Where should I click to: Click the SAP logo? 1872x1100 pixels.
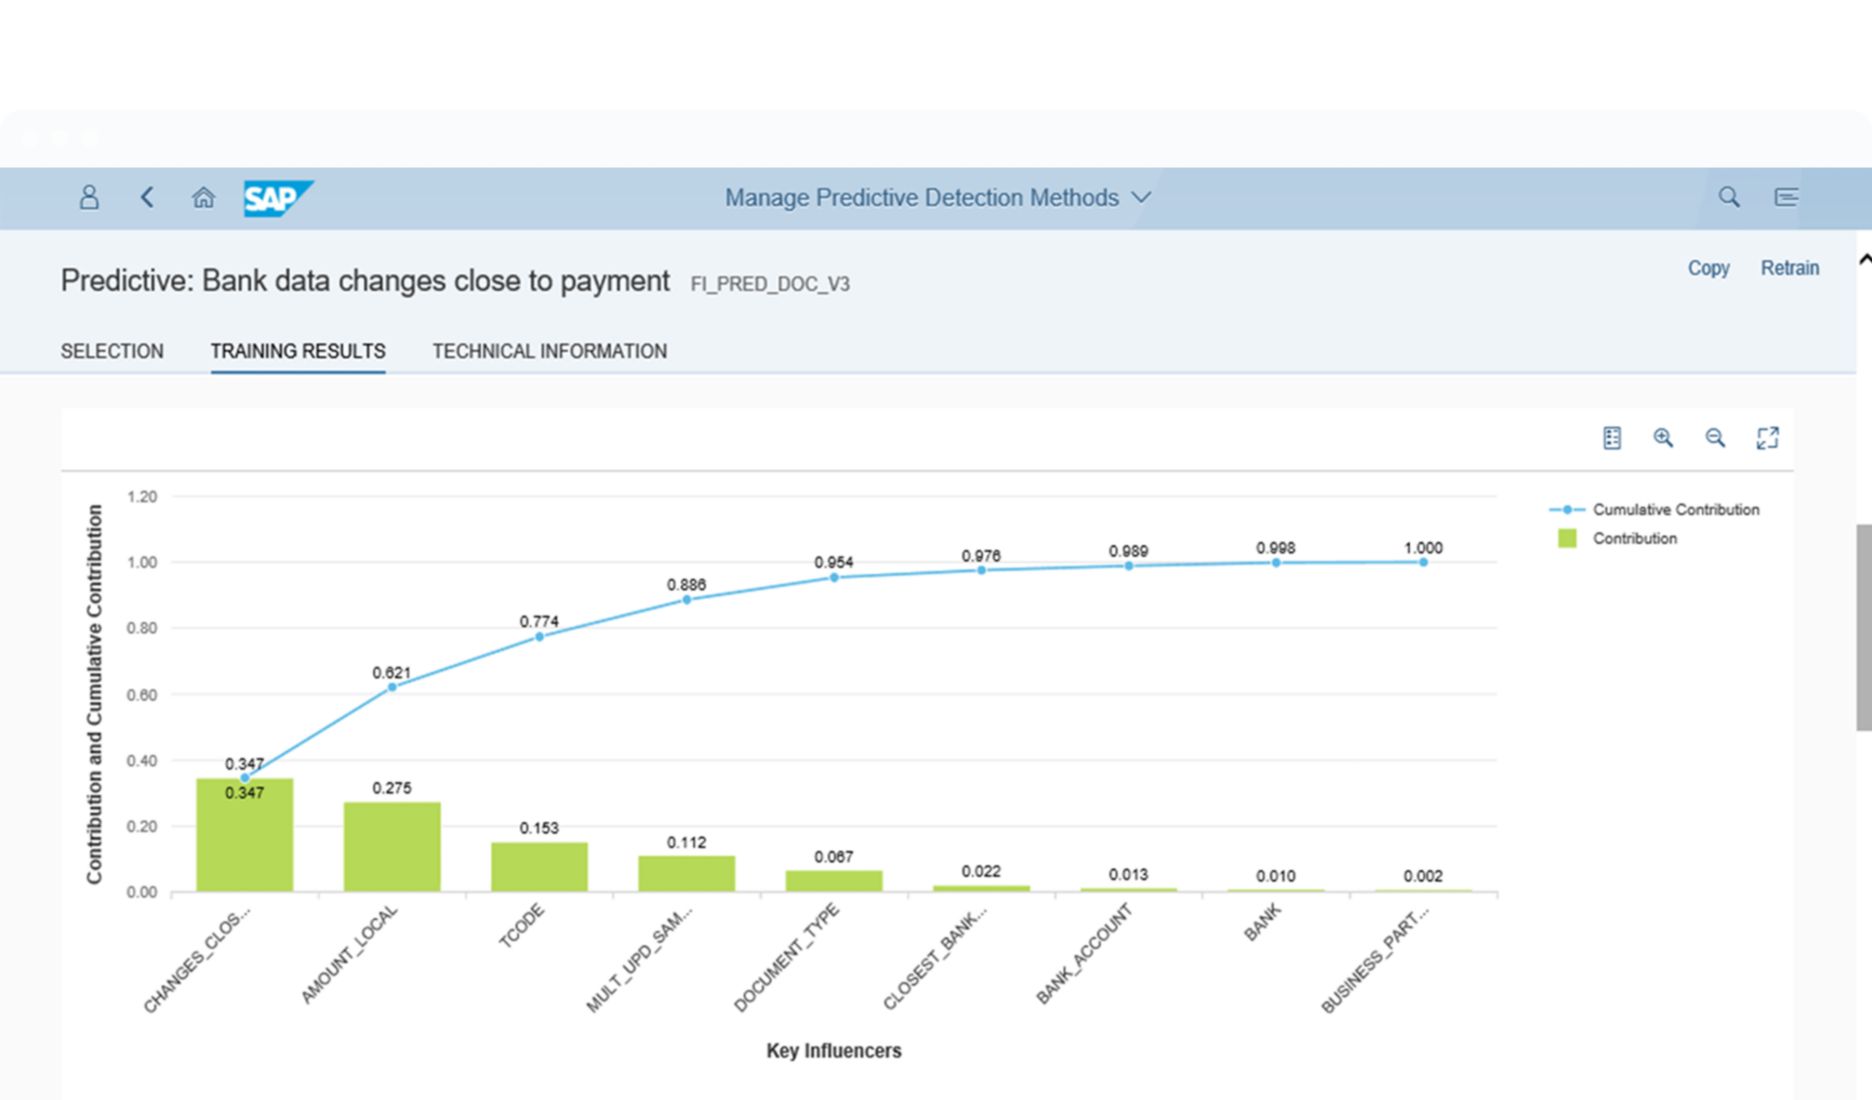(x=277, y=198)
